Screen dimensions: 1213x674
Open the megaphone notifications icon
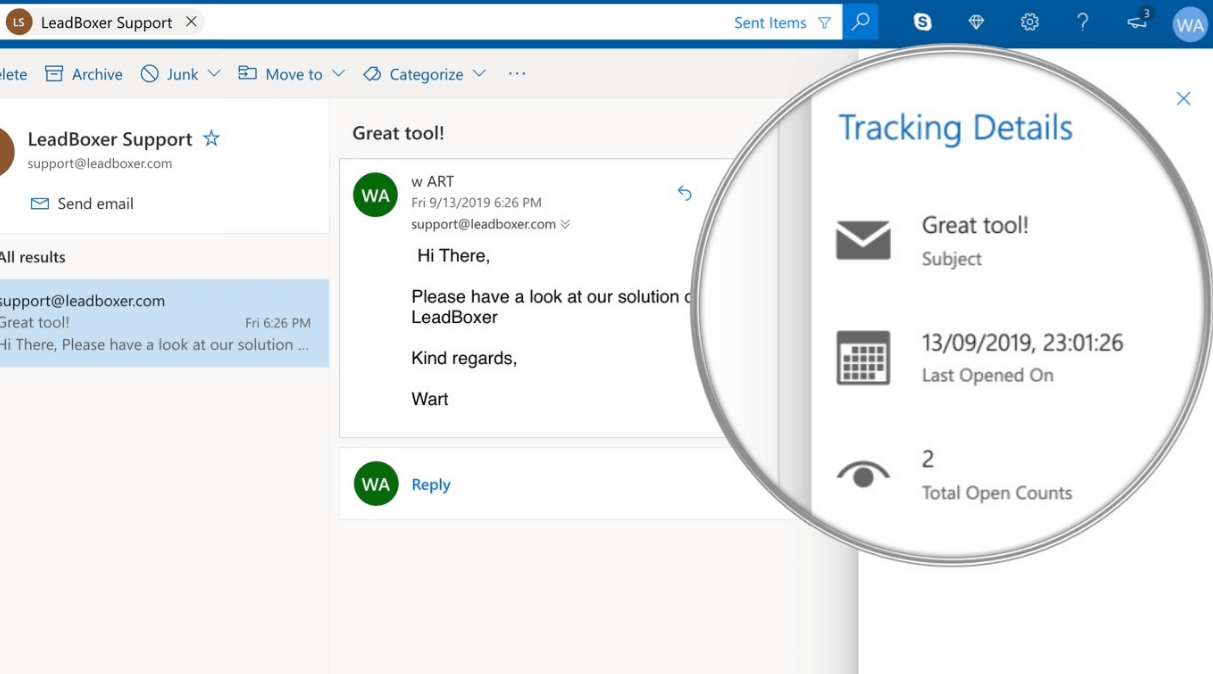1138,20
